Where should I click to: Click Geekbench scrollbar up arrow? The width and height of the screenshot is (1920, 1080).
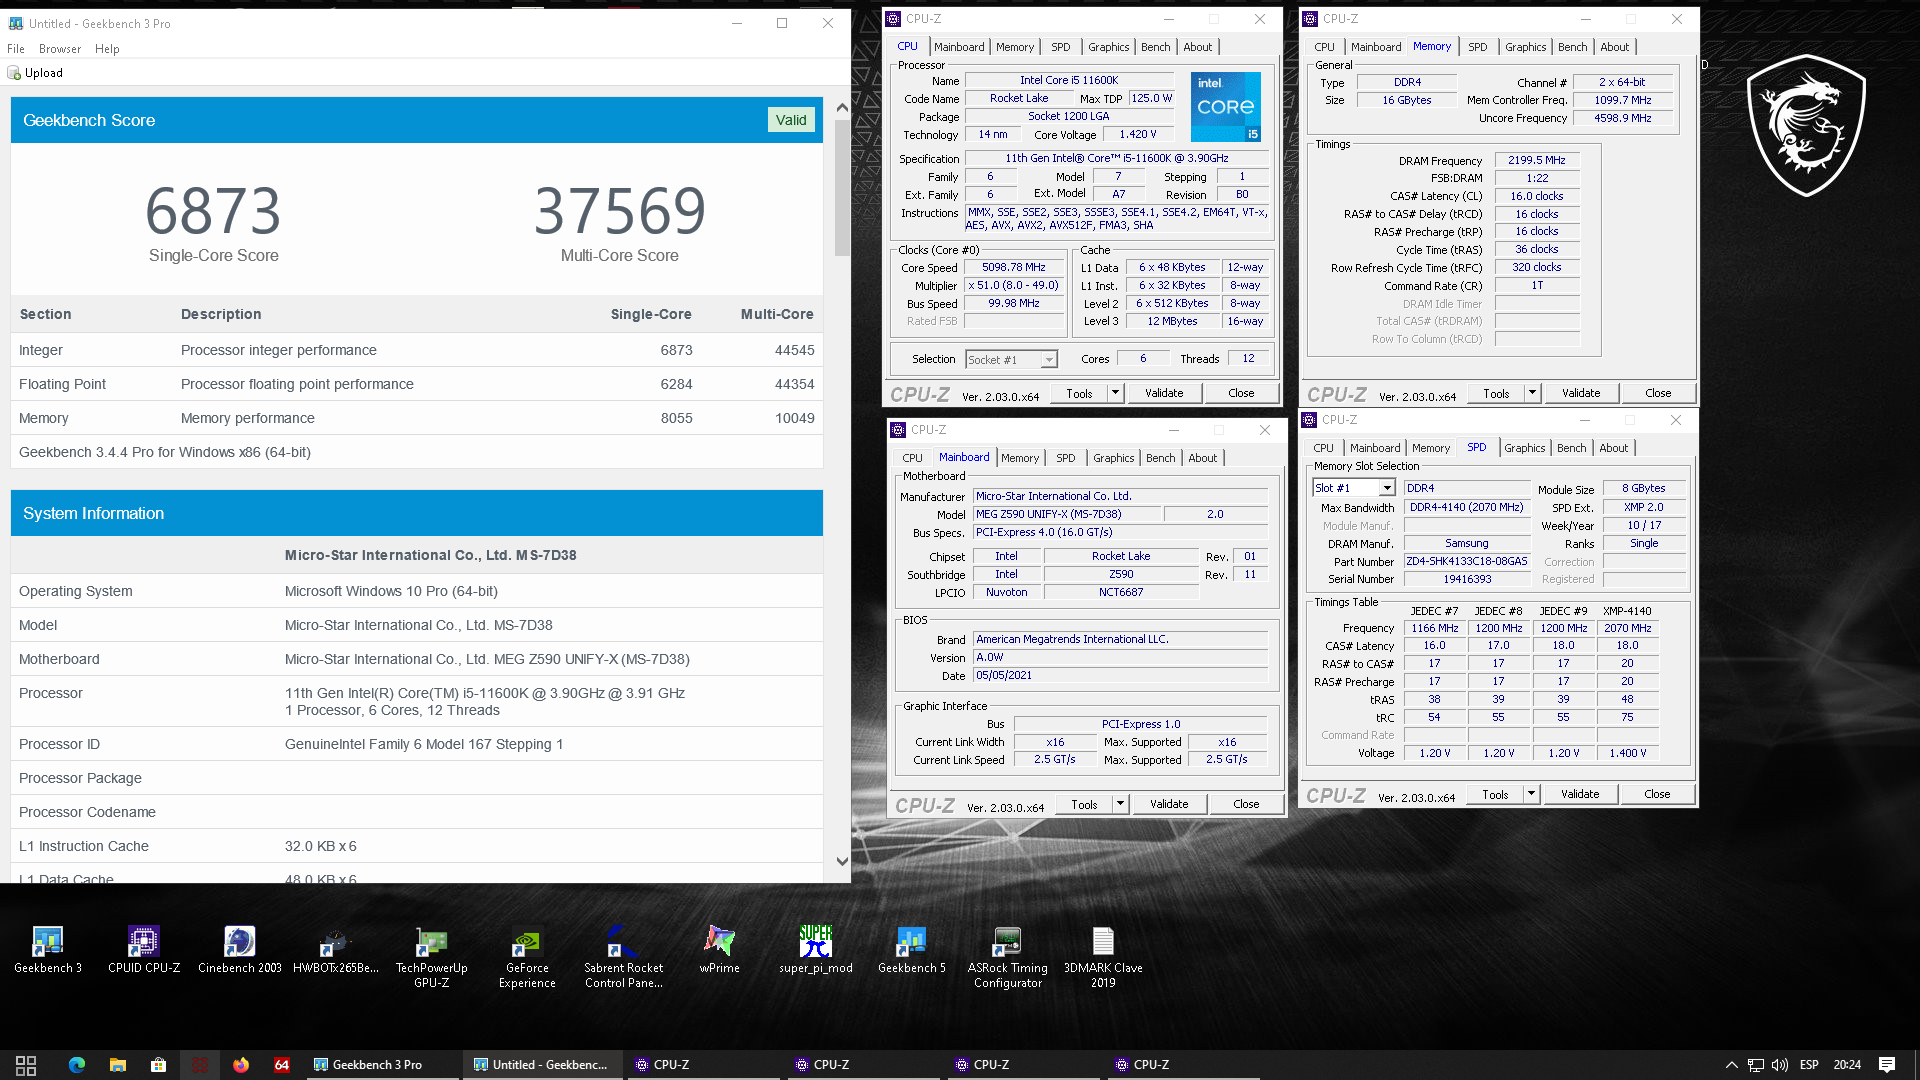(x=842, y=107)
